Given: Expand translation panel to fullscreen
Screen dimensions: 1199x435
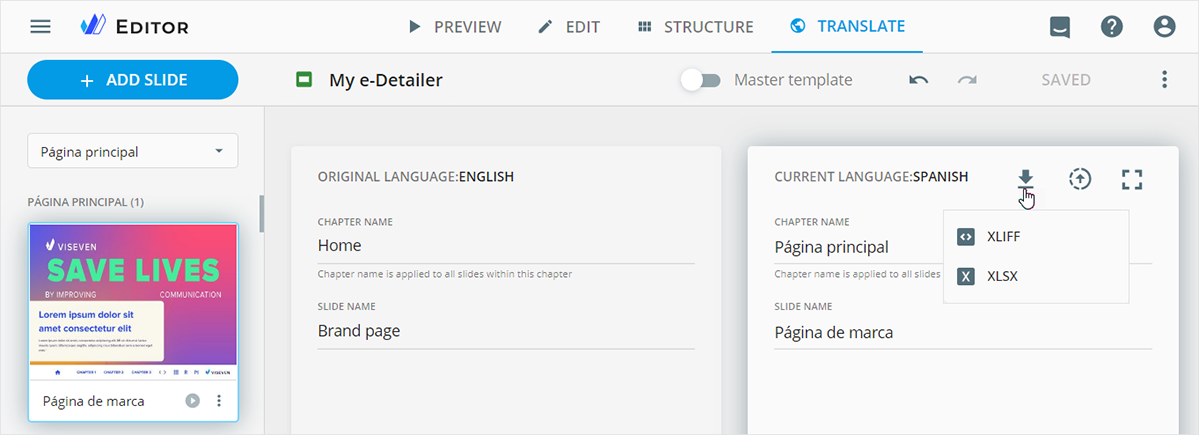Looking at the screenshot, I should coord(1132,179).
